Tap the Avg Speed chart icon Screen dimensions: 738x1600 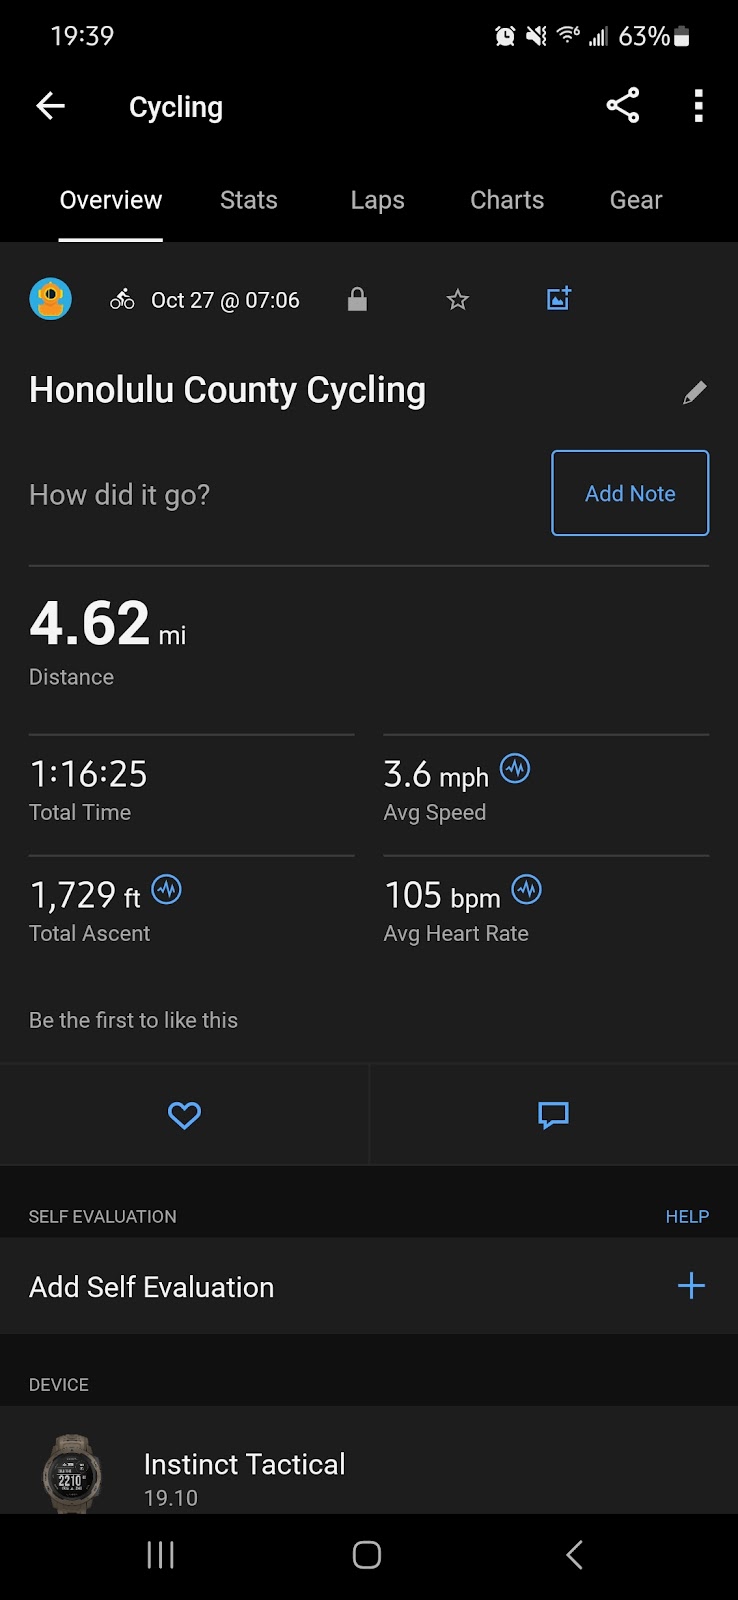click(515, 769)
